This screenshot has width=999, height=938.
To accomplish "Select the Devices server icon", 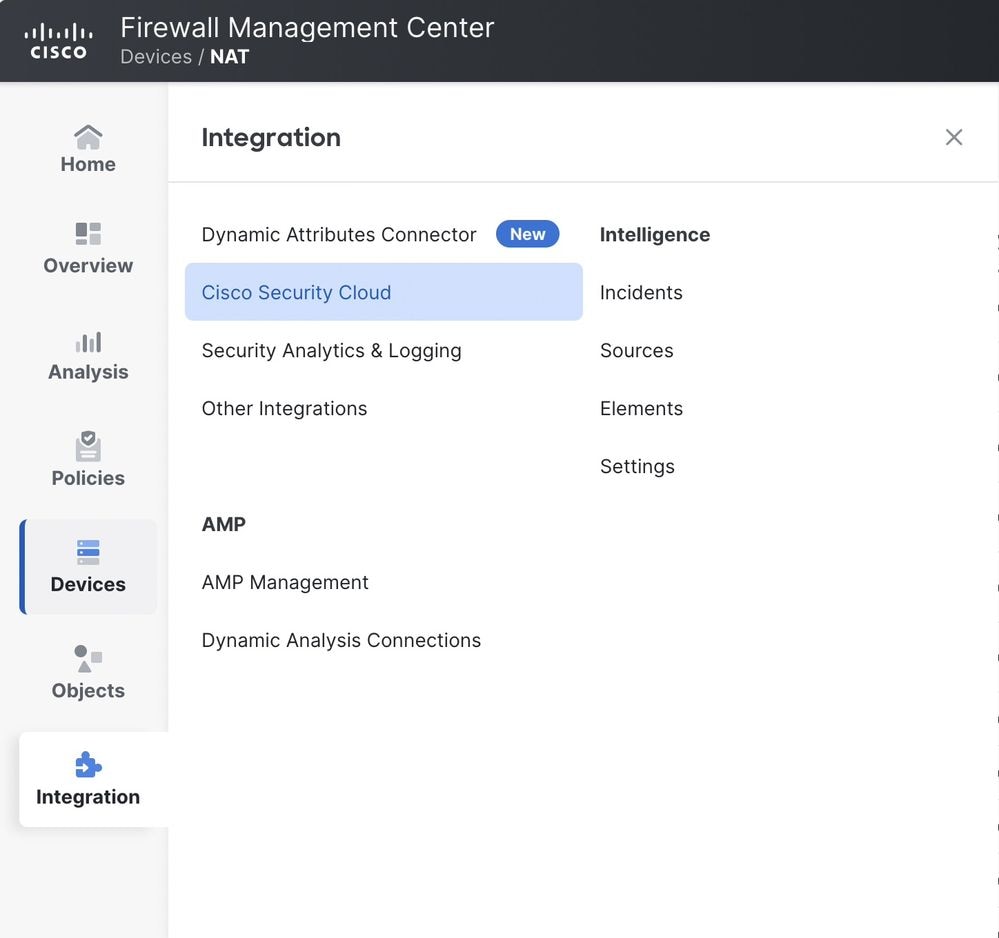I will pos(88,552).
